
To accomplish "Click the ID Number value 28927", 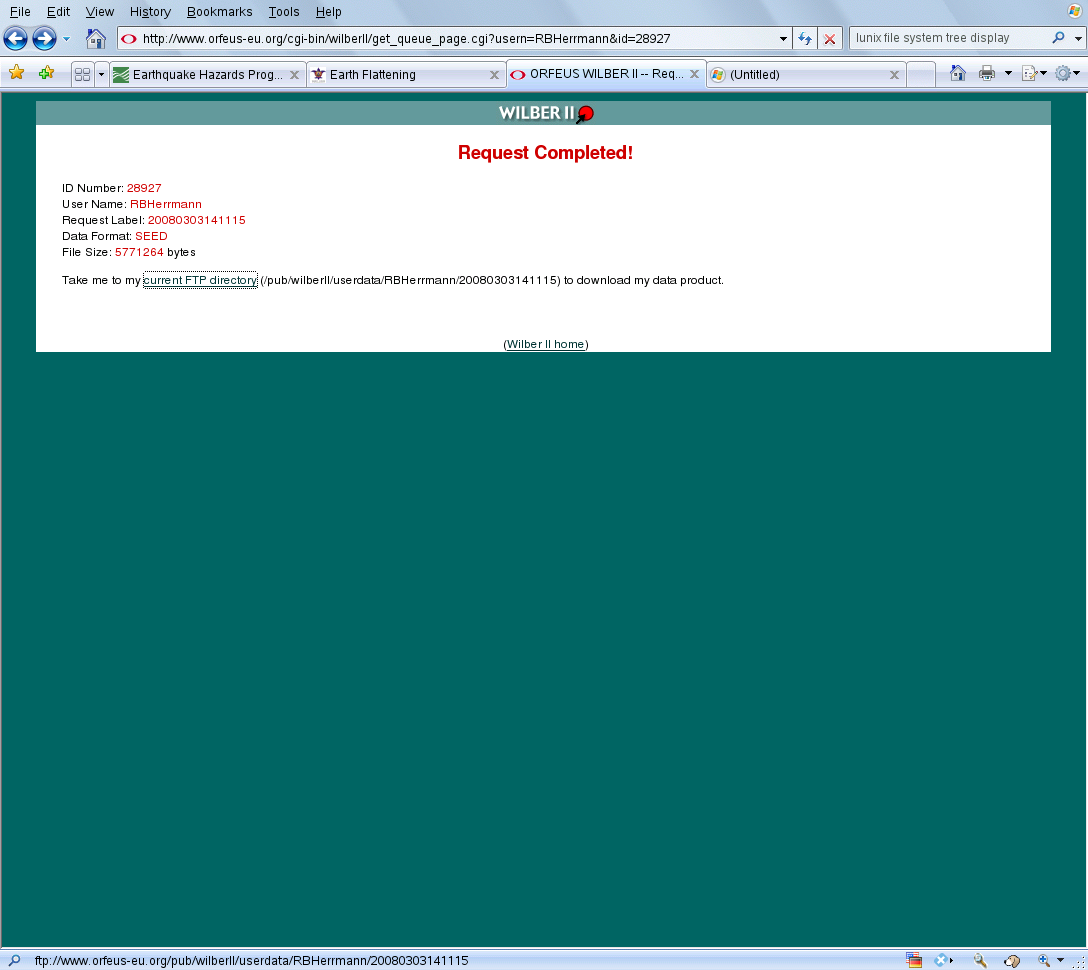I will 144,188.
